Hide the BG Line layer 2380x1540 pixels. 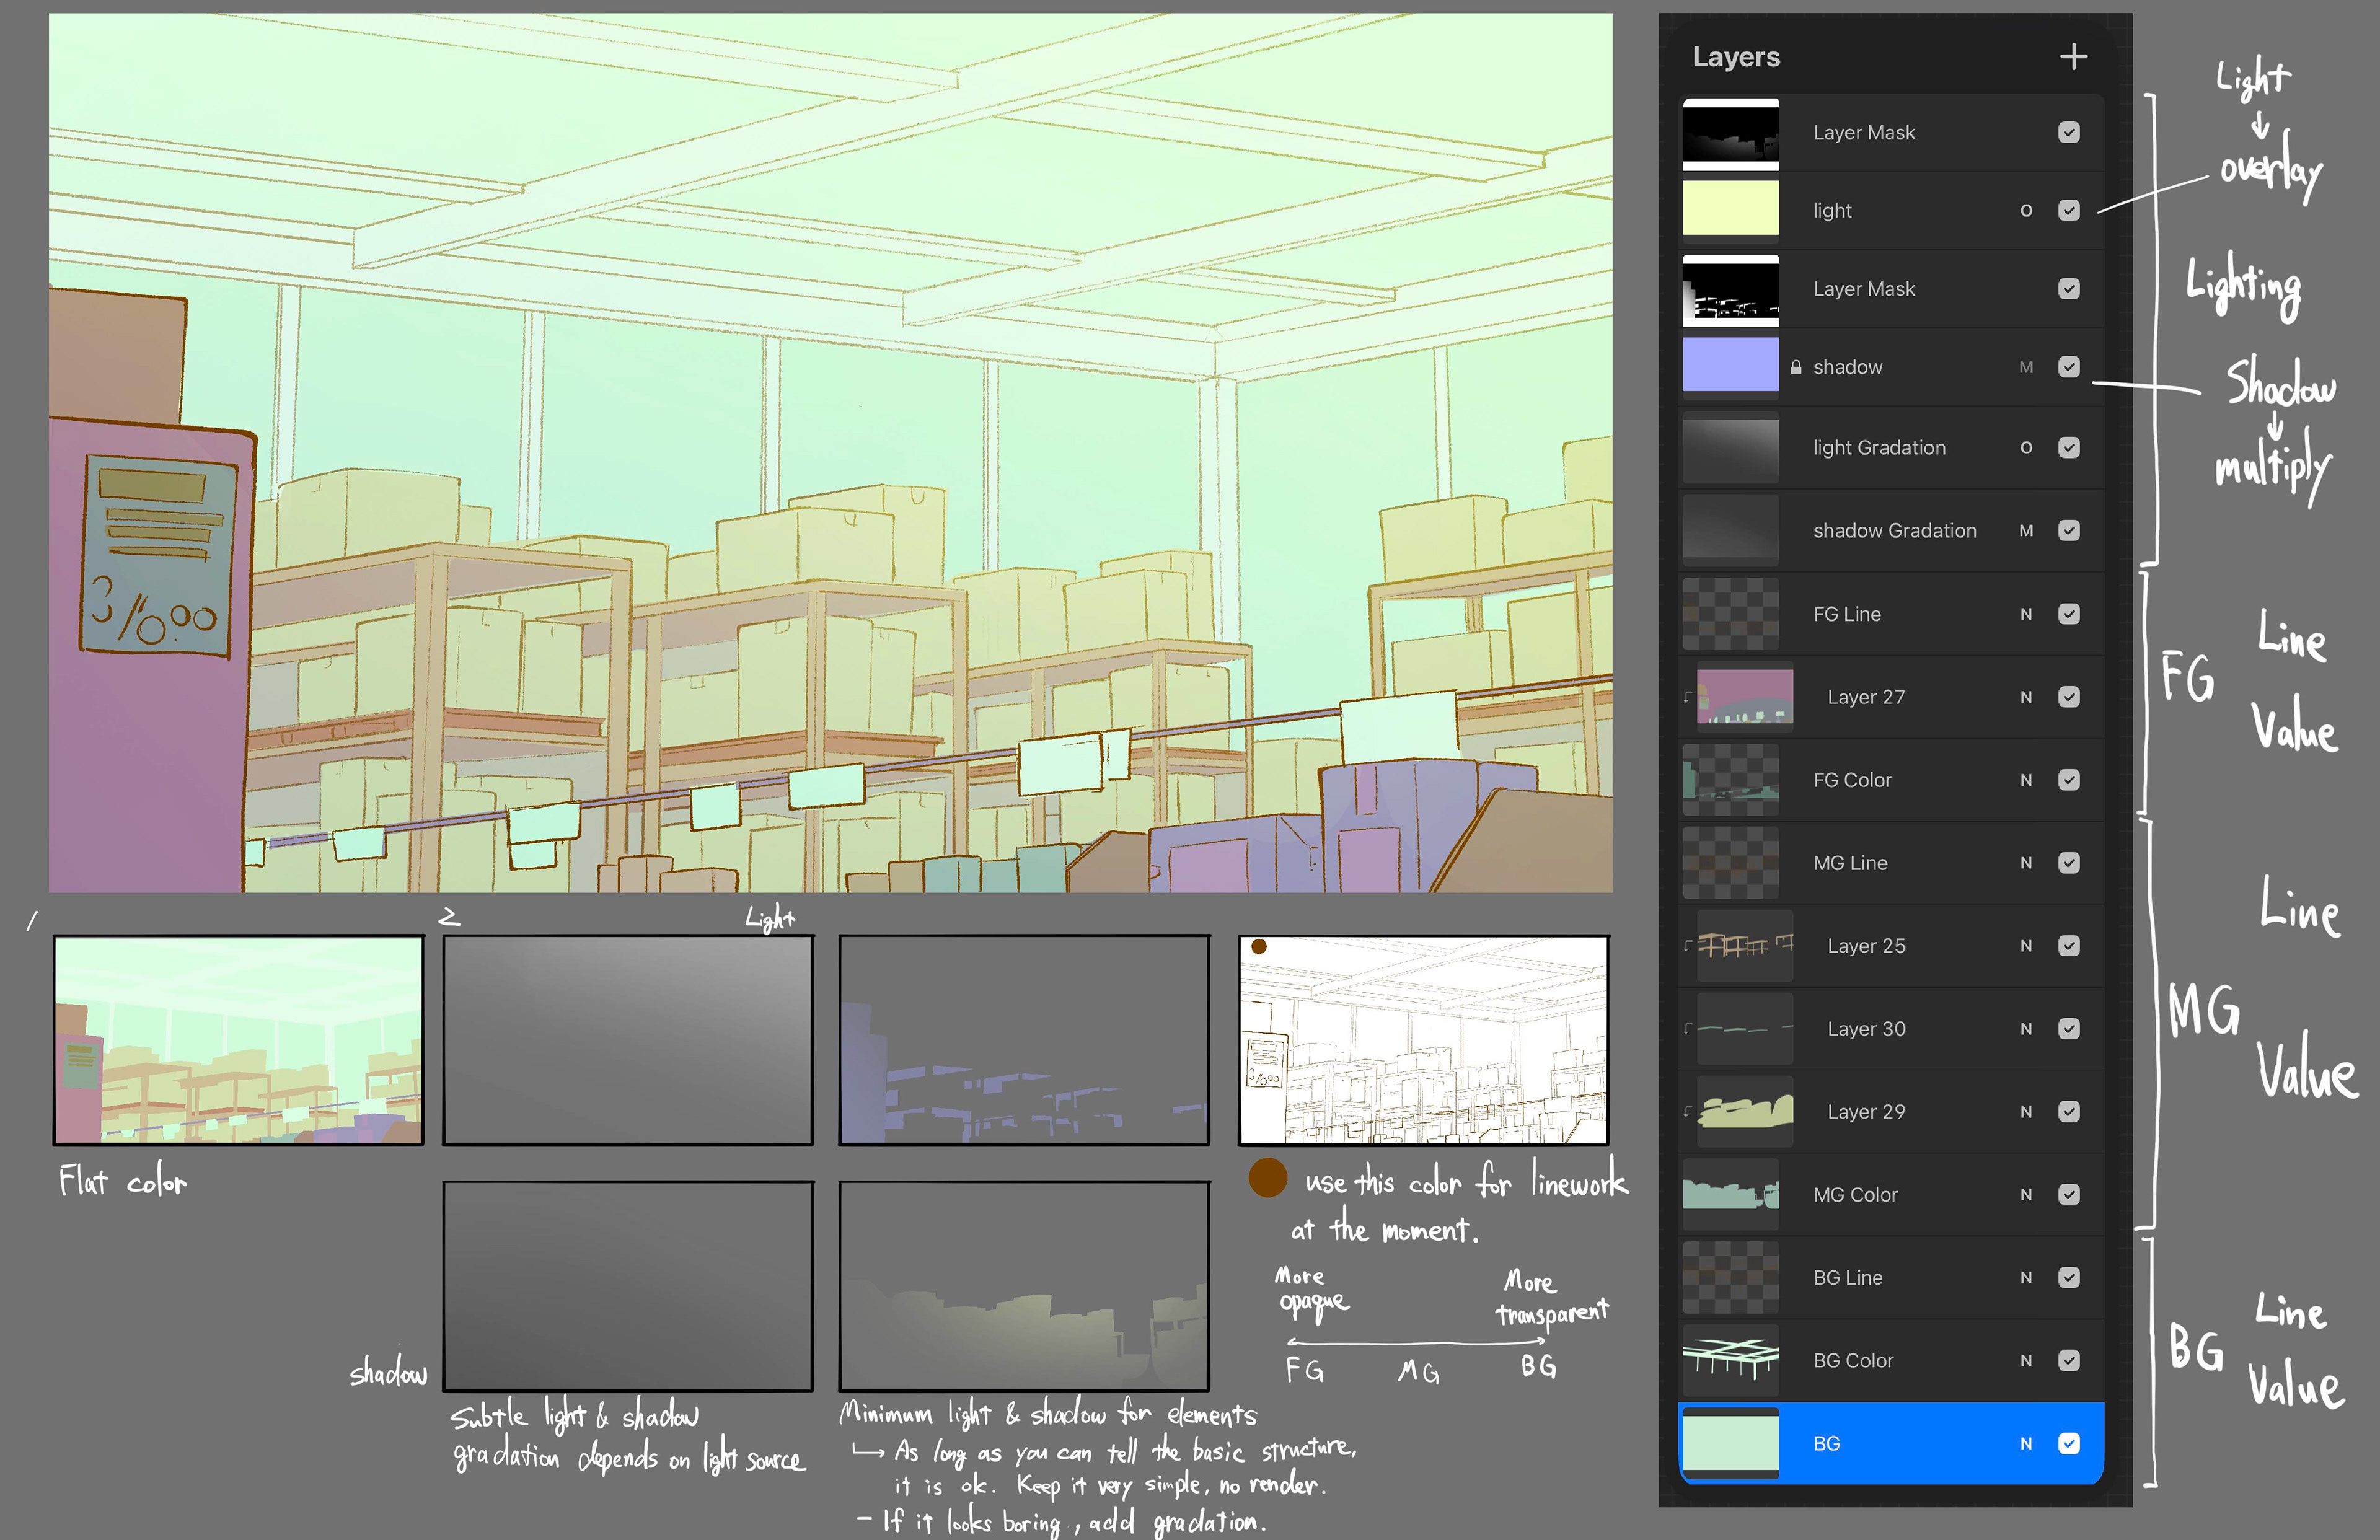click(2069, 1278)
